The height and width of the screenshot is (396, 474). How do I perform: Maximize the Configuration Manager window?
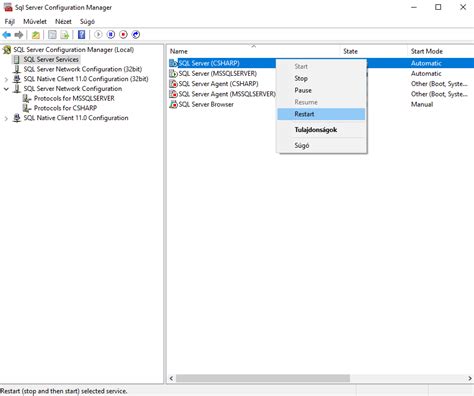(x=438, y=7)
